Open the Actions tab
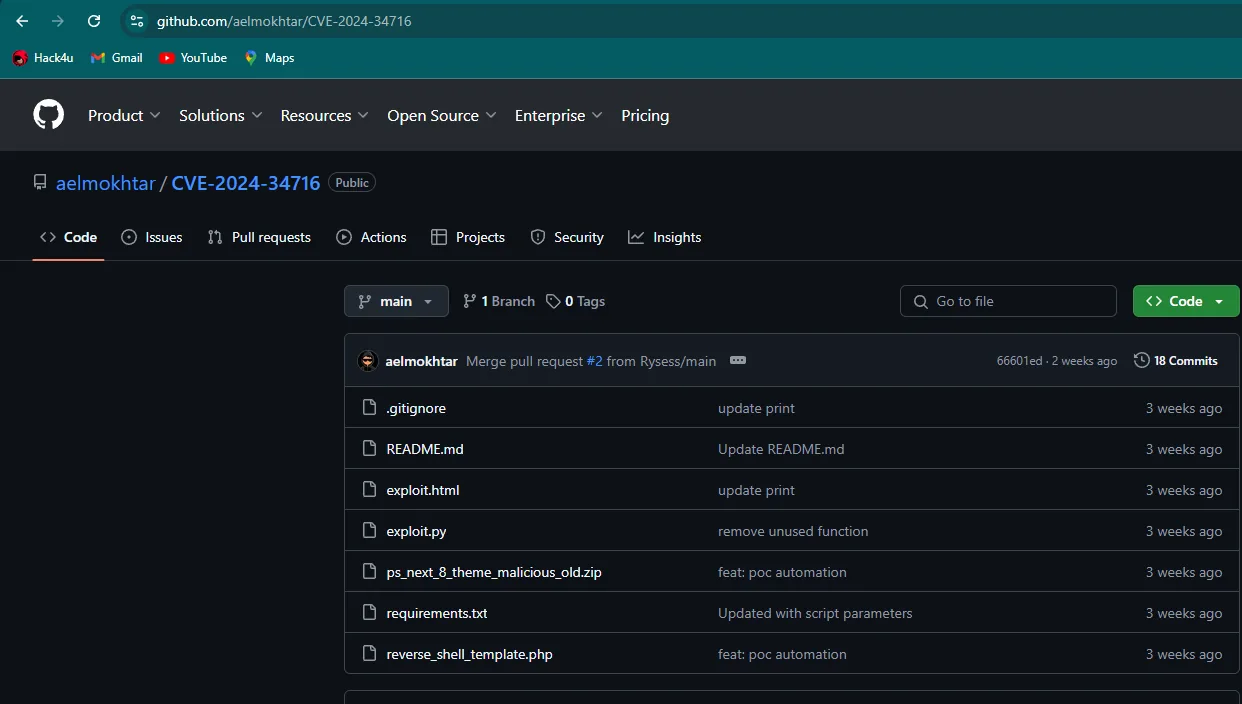1242x704 pixels. 371,237
